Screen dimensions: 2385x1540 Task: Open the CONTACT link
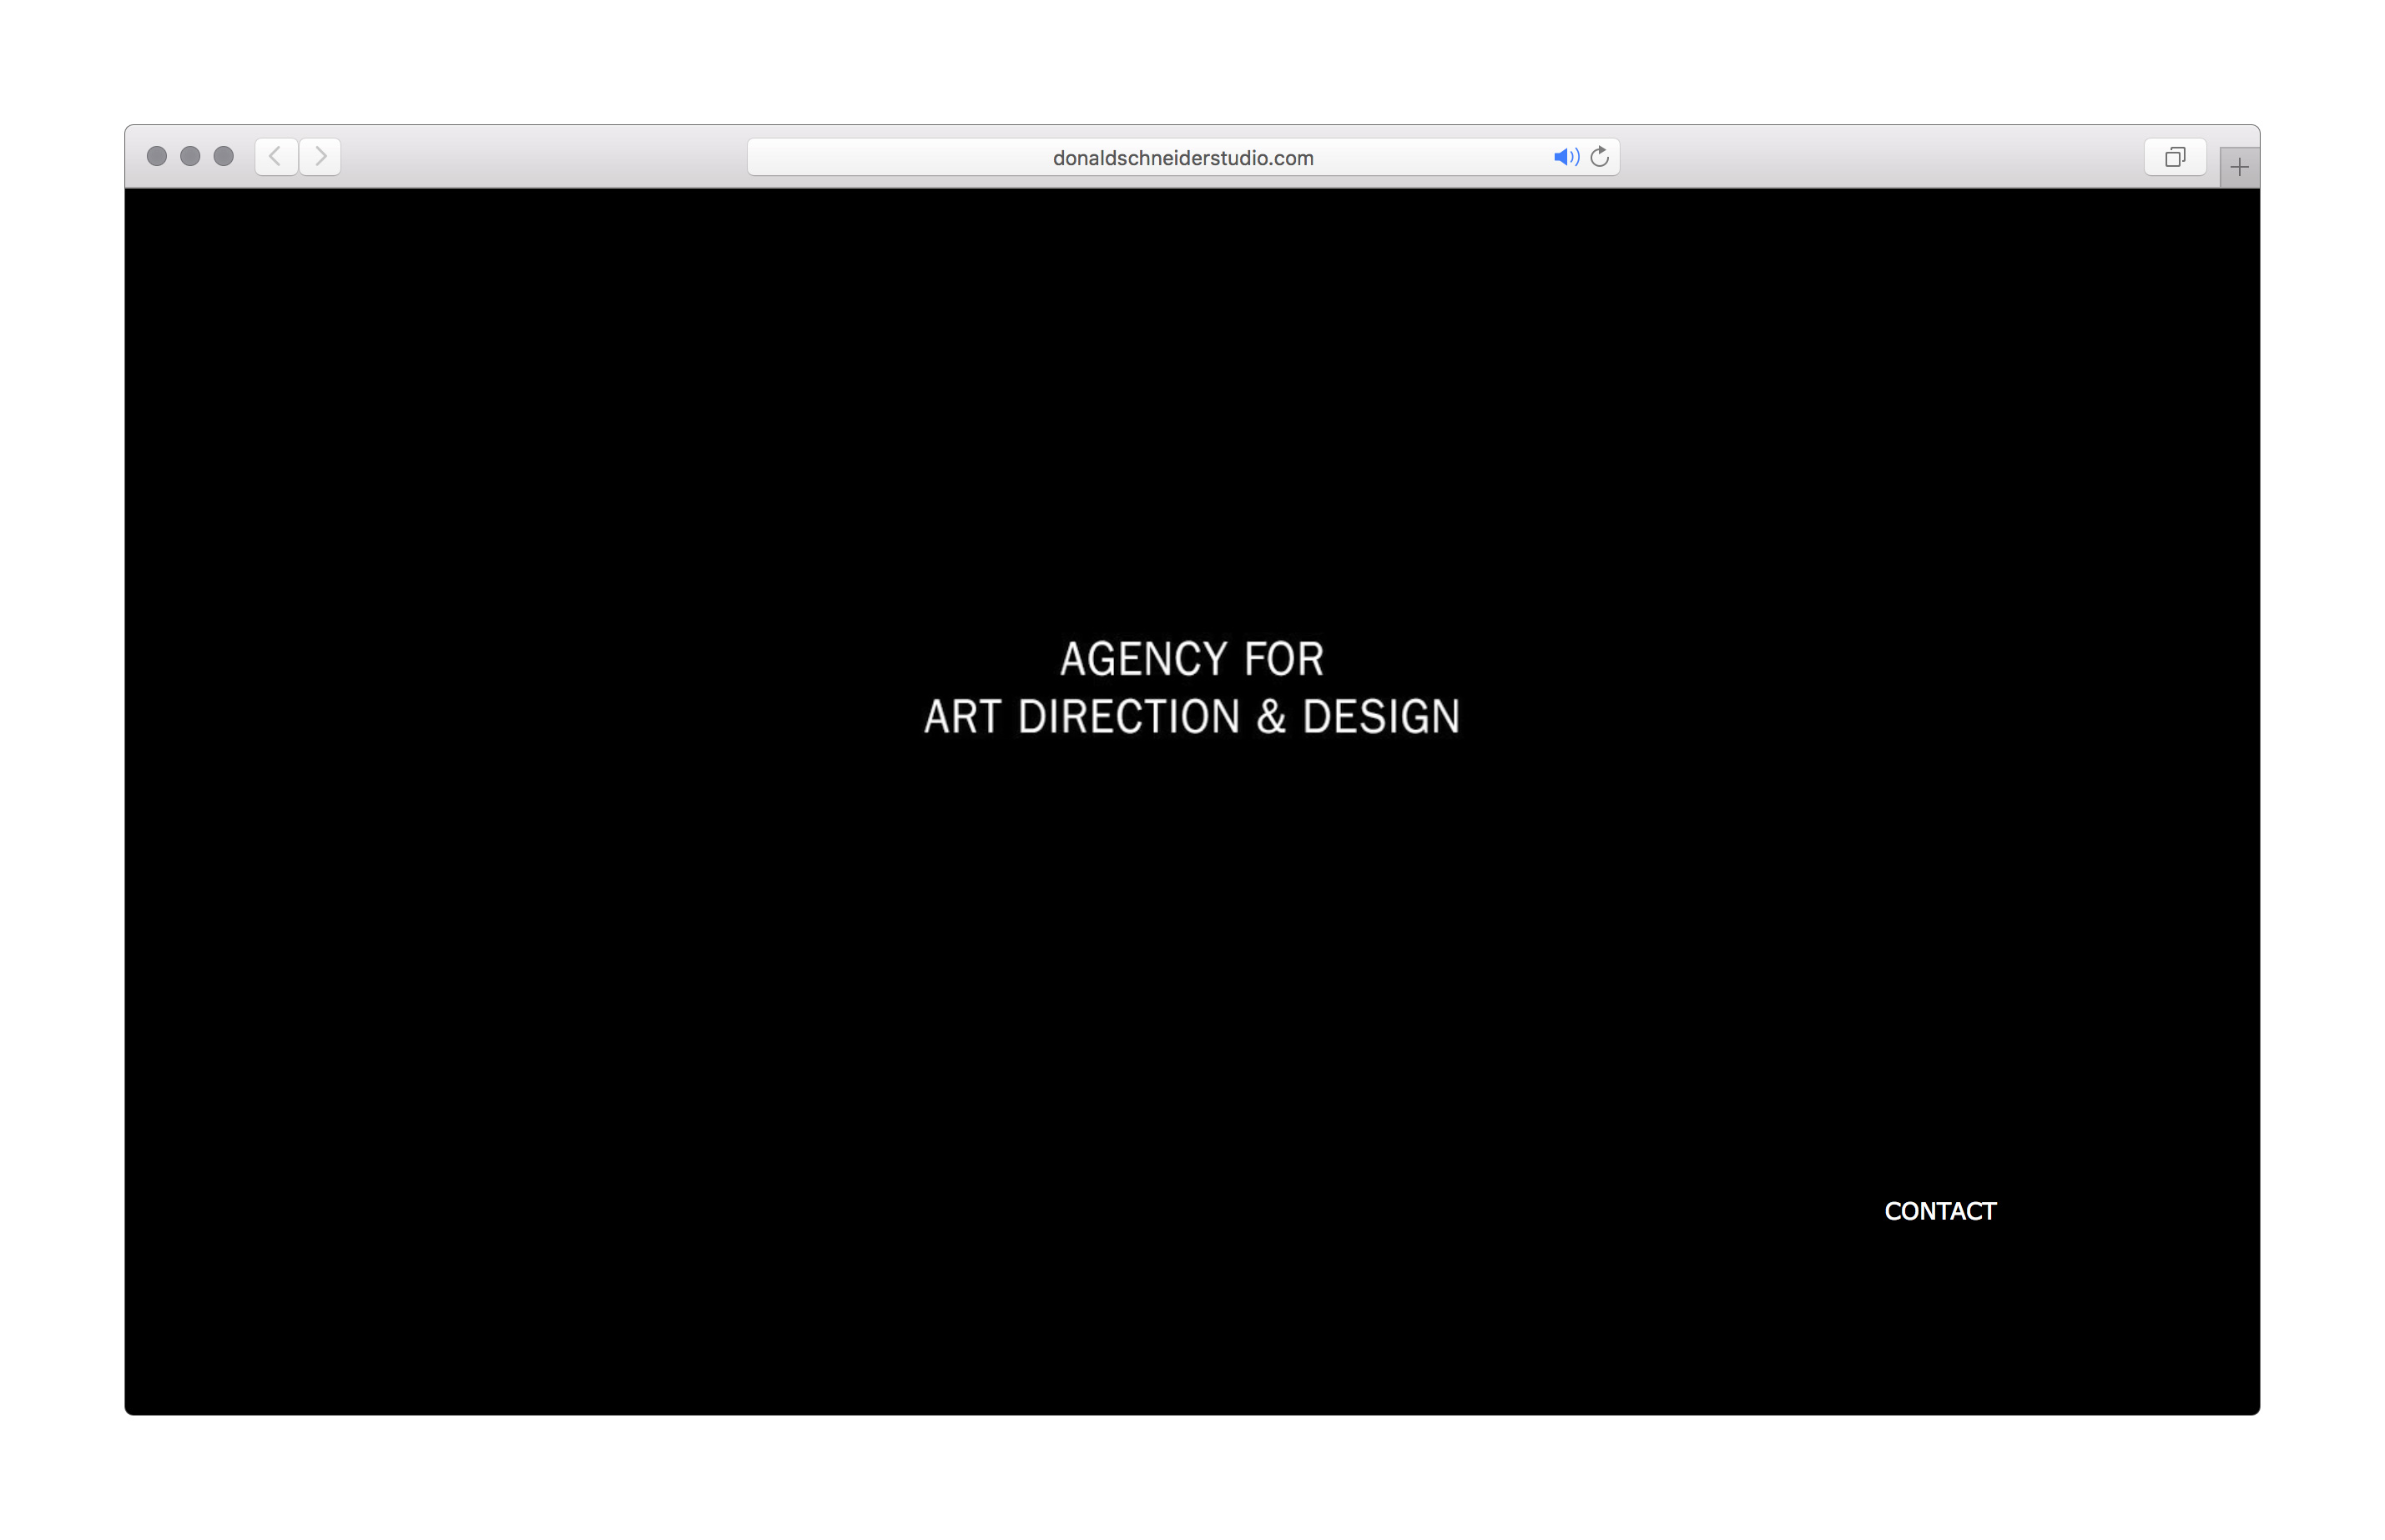[1940, 1211]
